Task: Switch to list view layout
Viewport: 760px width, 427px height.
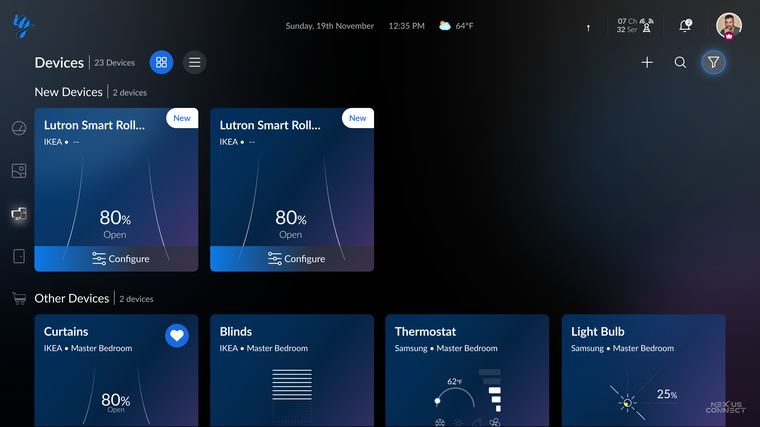Action: coord(194,63)
